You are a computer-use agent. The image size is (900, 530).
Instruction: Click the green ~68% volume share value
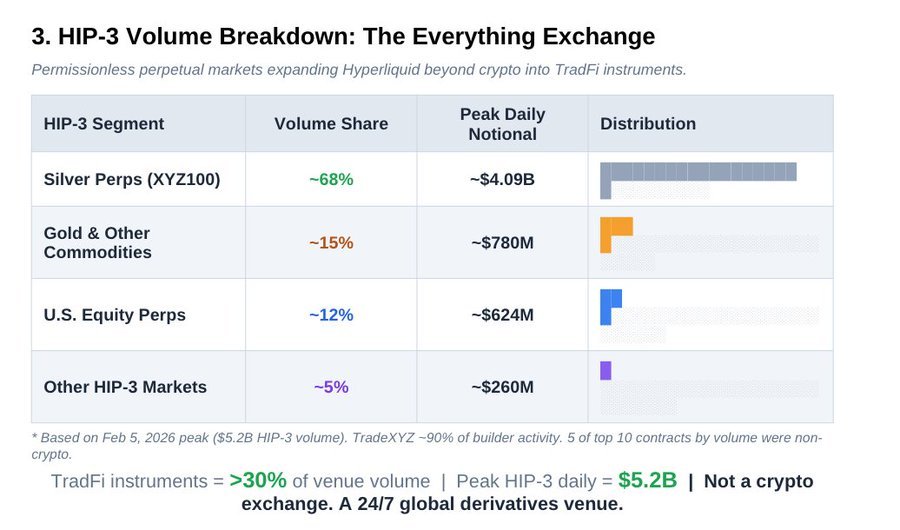[331, 180]
